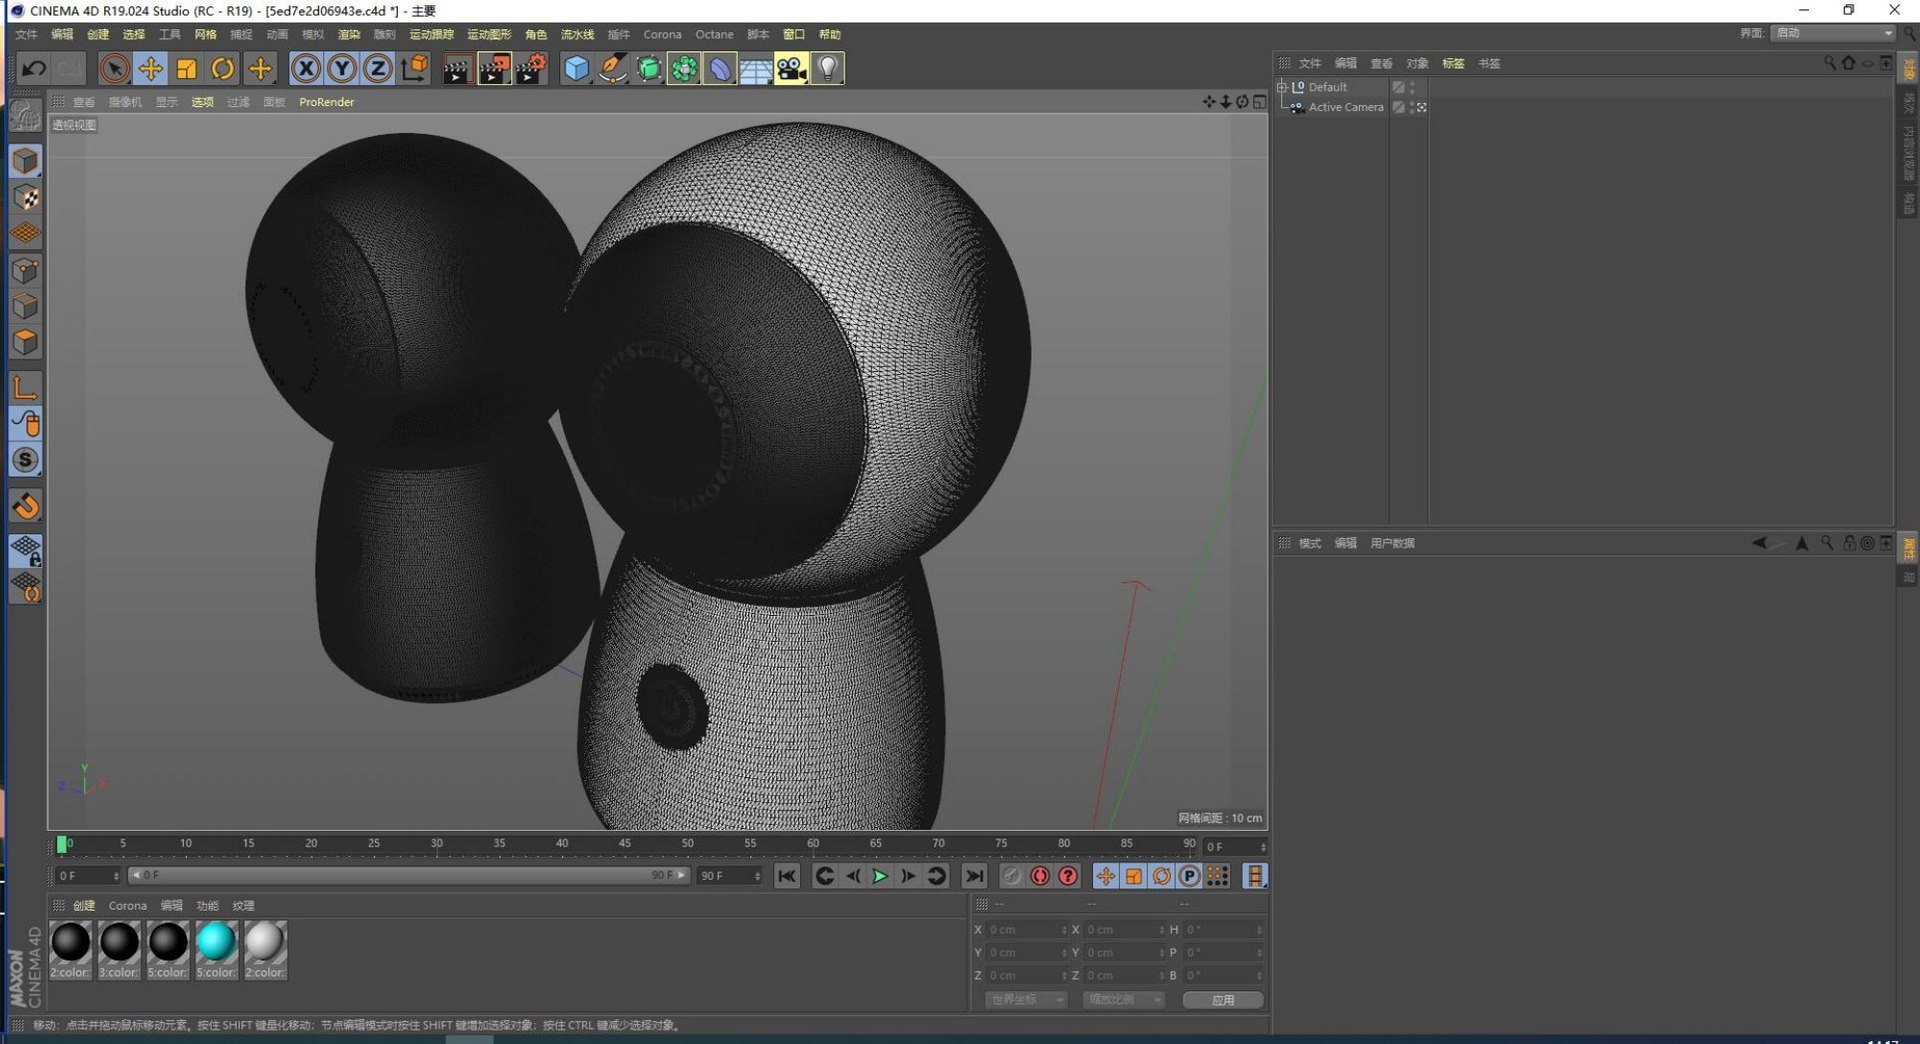This screenshot has height=1044, width=1920.
Task: Select the Move tool in top toolbar
Action: point(150,69)
